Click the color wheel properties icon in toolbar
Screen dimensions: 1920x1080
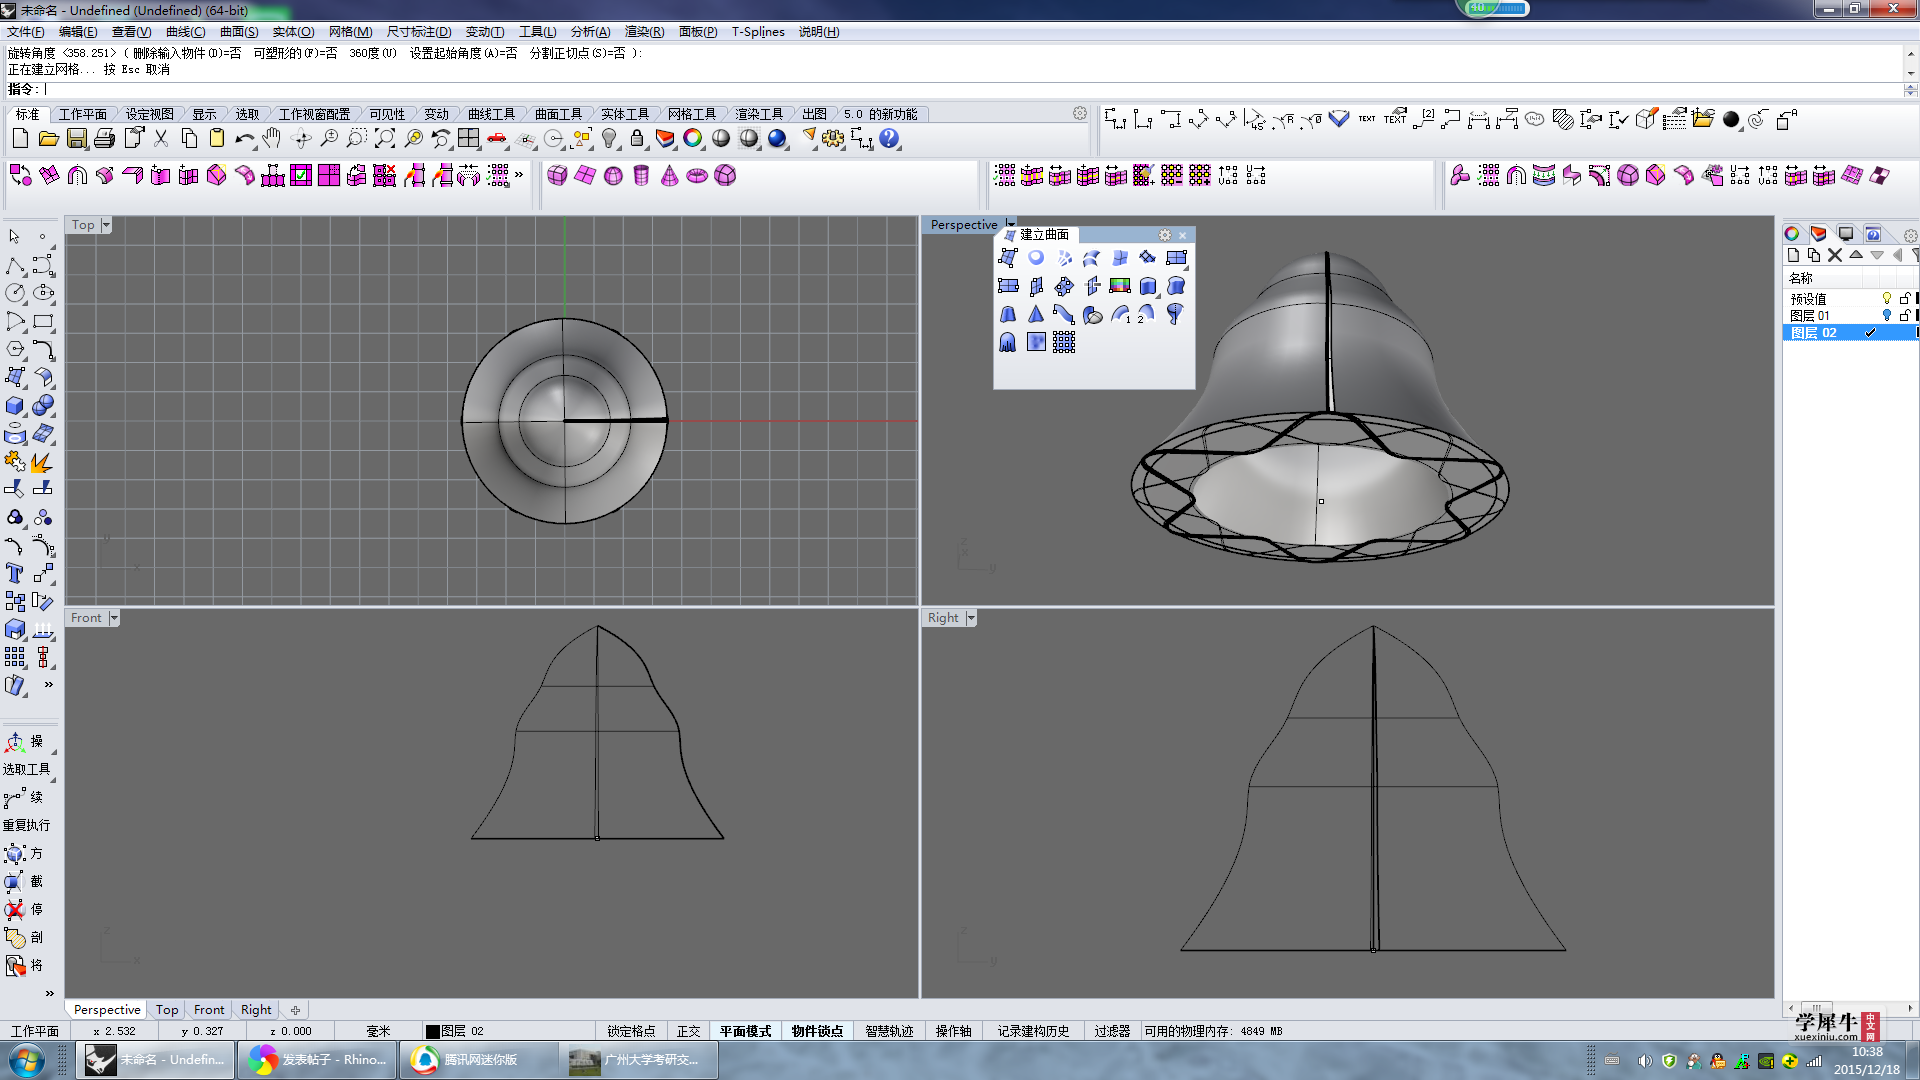pyautogui.click(x=693, y=139)
